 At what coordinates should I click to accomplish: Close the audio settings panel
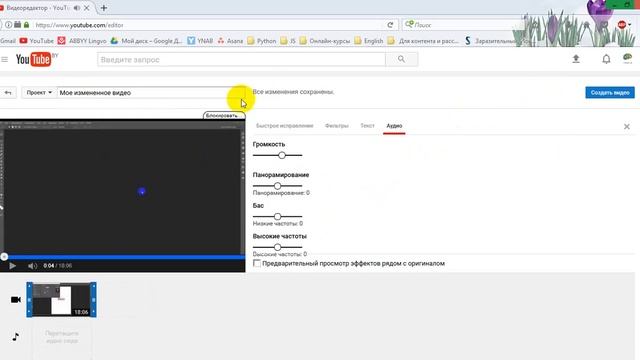point(627,127)
